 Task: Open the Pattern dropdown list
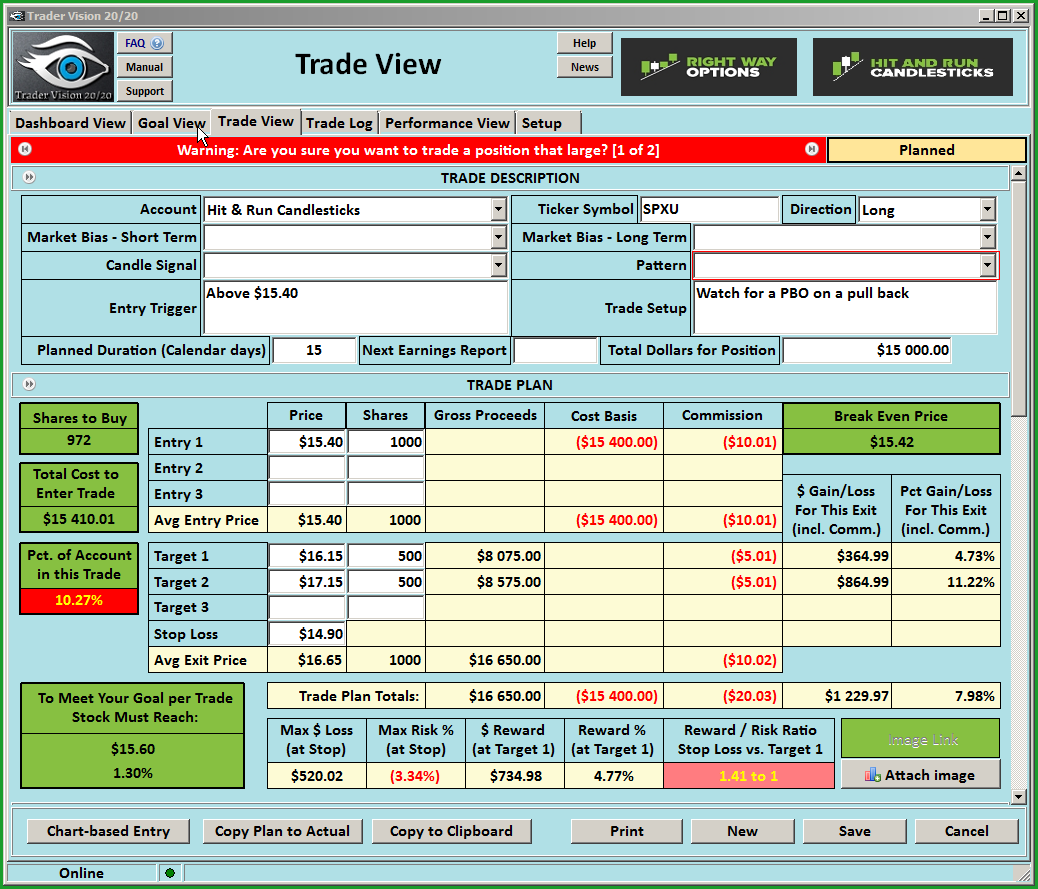pos(987,266)
